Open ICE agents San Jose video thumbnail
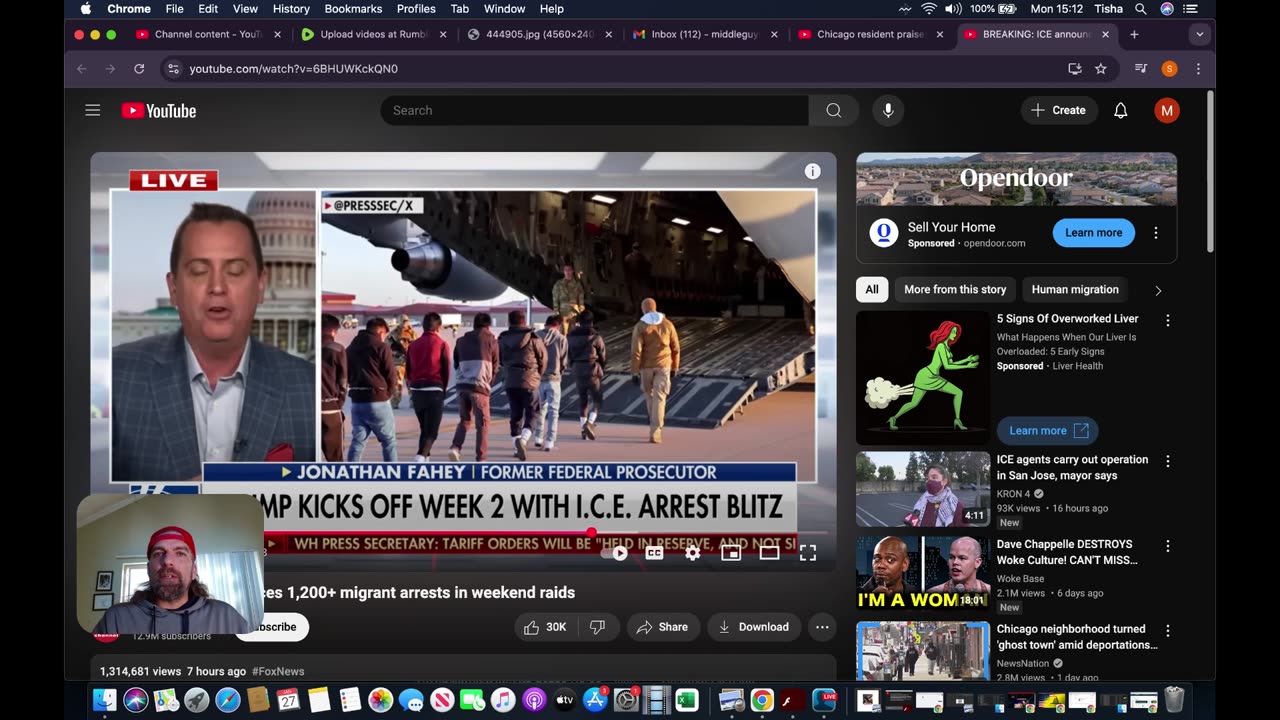The image size is (1280, 720). tap(923, 489)
